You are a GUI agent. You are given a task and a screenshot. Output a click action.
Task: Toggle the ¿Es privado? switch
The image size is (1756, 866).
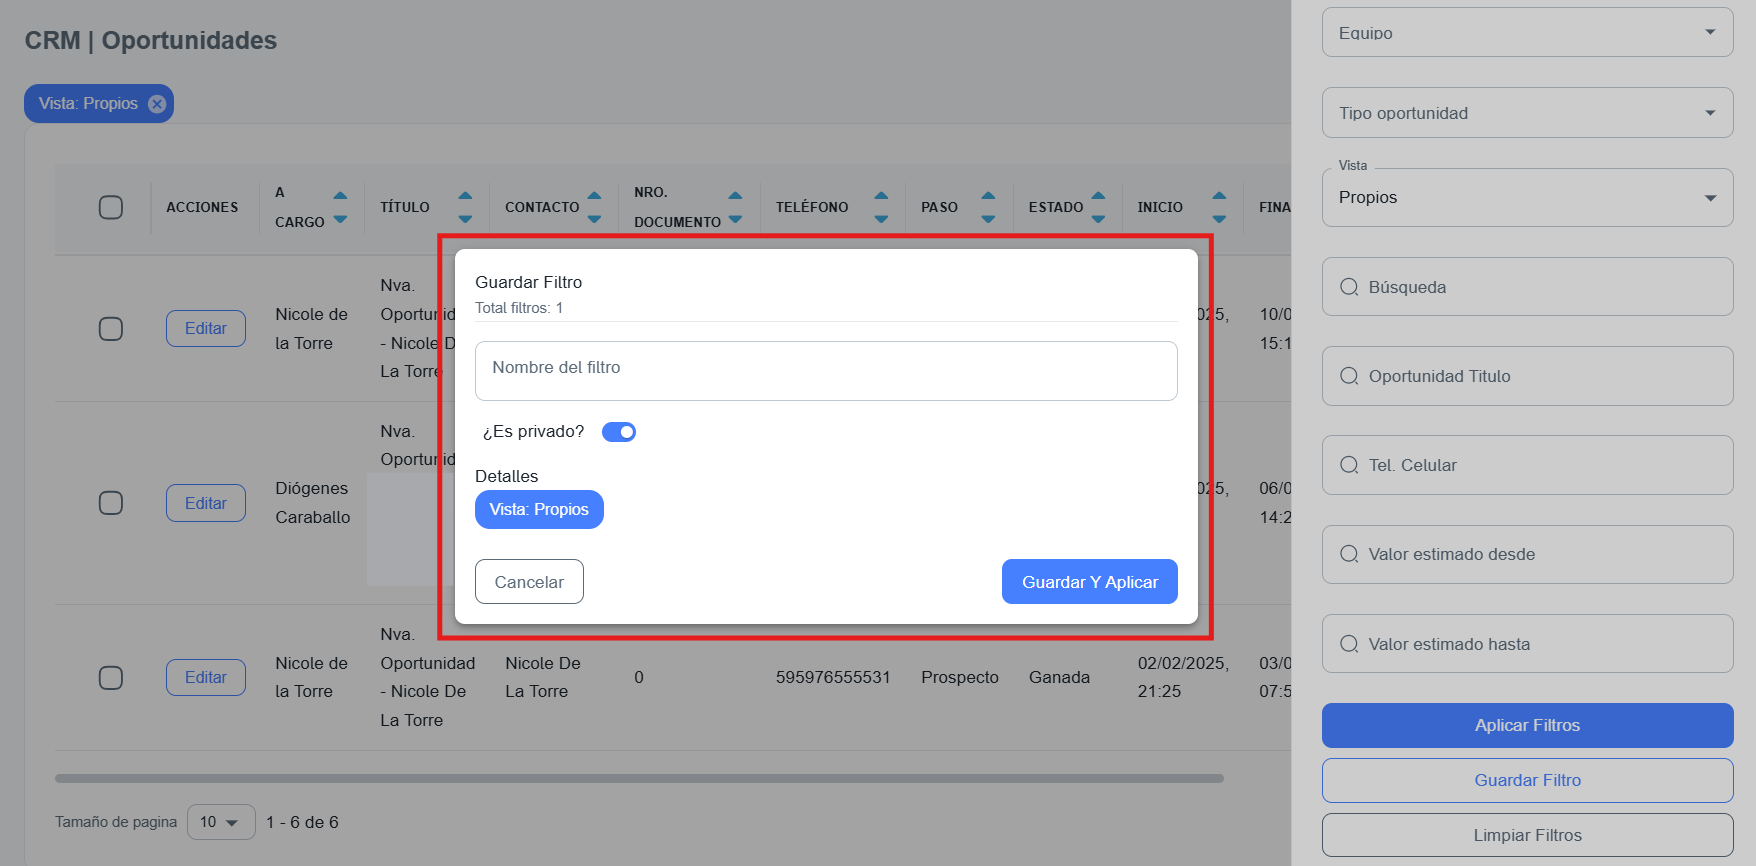(619, 432)
